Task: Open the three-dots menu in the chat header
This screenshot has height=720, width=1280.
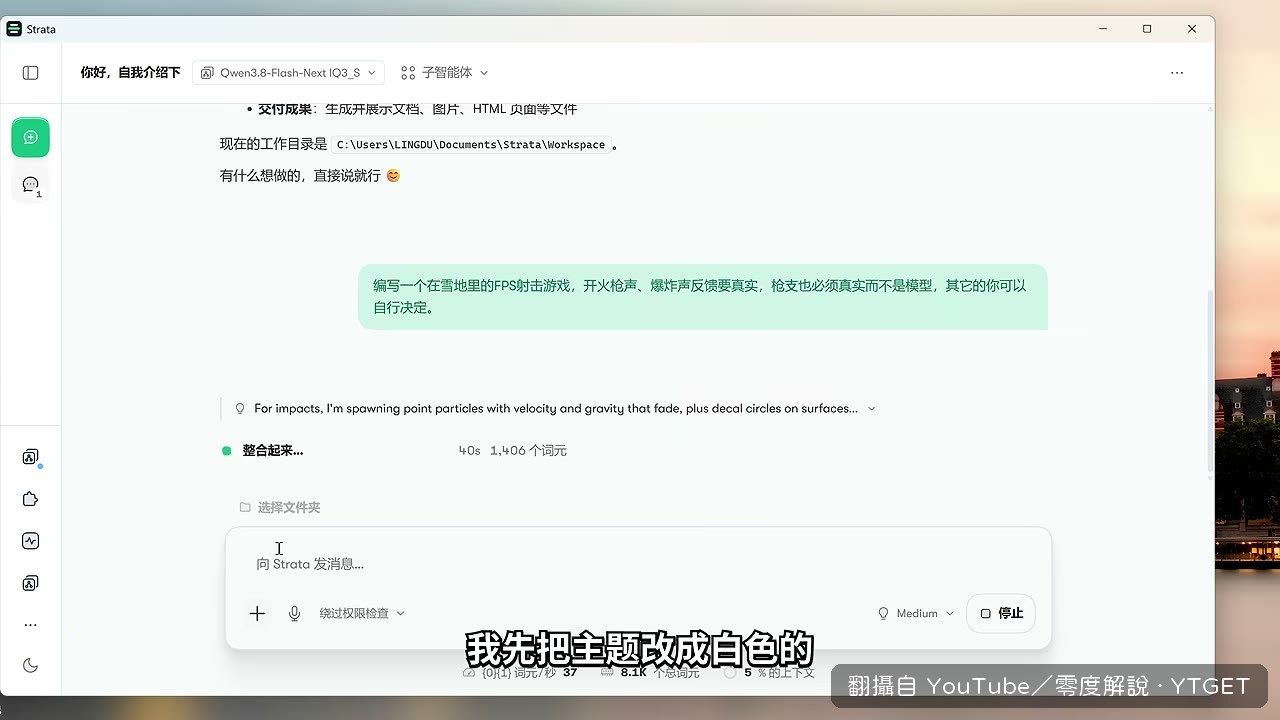Action: (1177, 73)
